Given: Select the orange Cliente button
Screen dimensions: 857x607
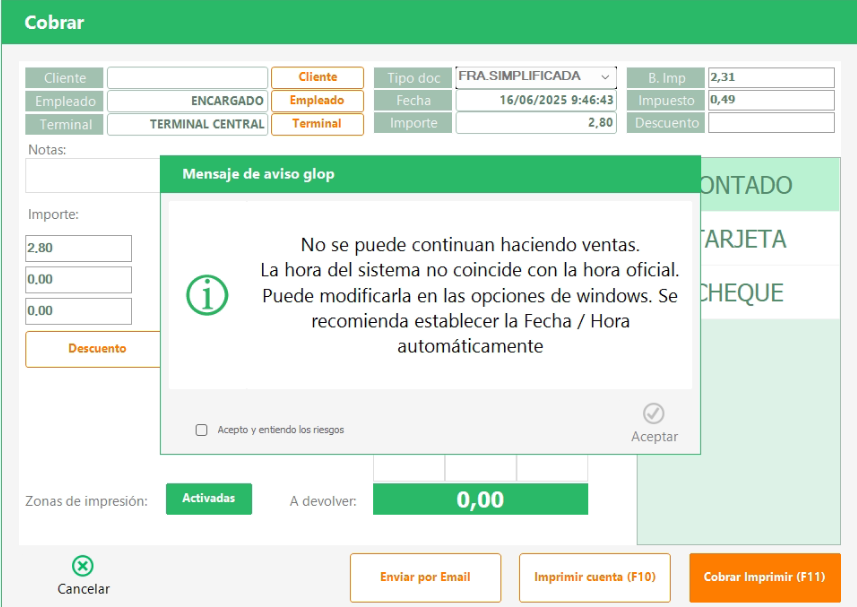Looking at the screenshot, I should click(317, 77).
